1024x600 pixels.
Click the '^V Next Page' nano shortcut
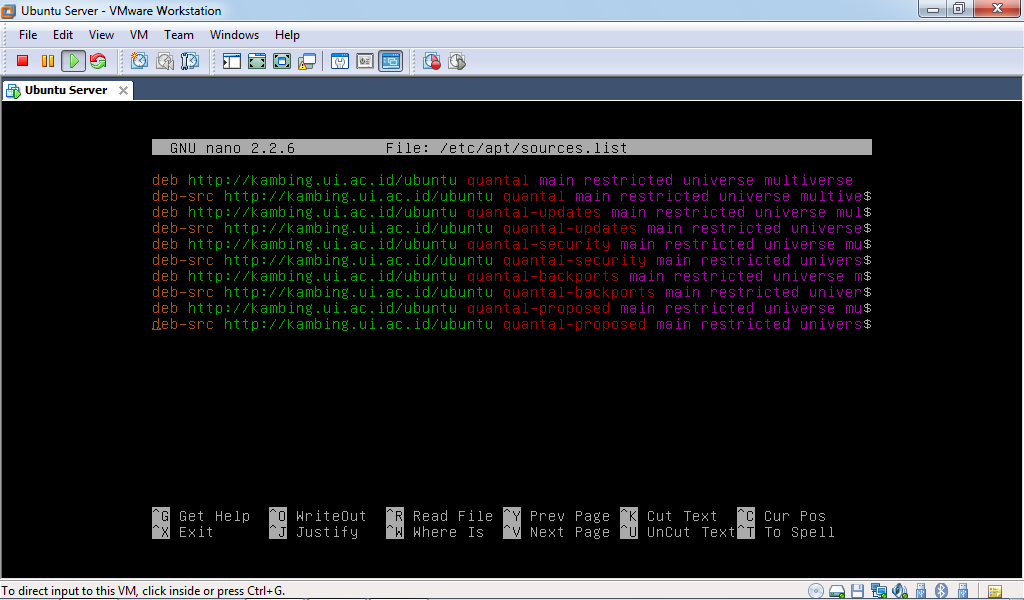556,532
